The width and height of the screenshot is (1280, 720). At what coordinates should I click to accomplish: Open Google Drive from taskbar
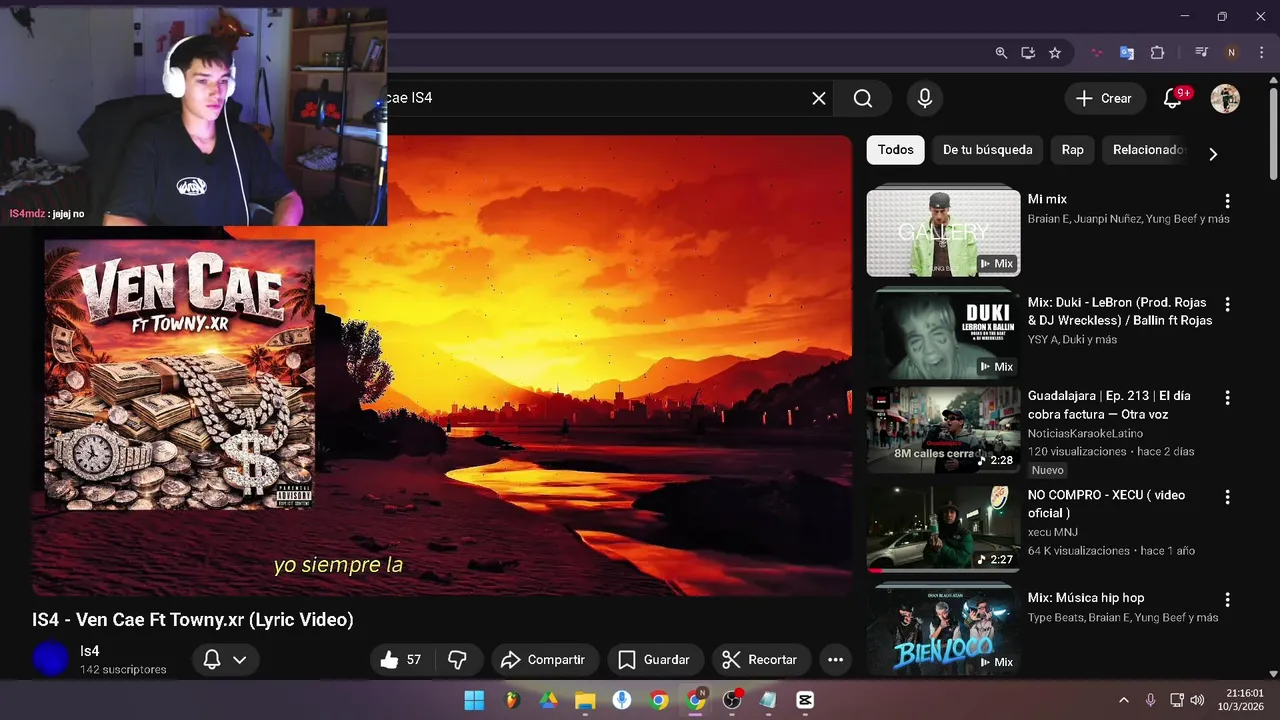tap(548, 700)
